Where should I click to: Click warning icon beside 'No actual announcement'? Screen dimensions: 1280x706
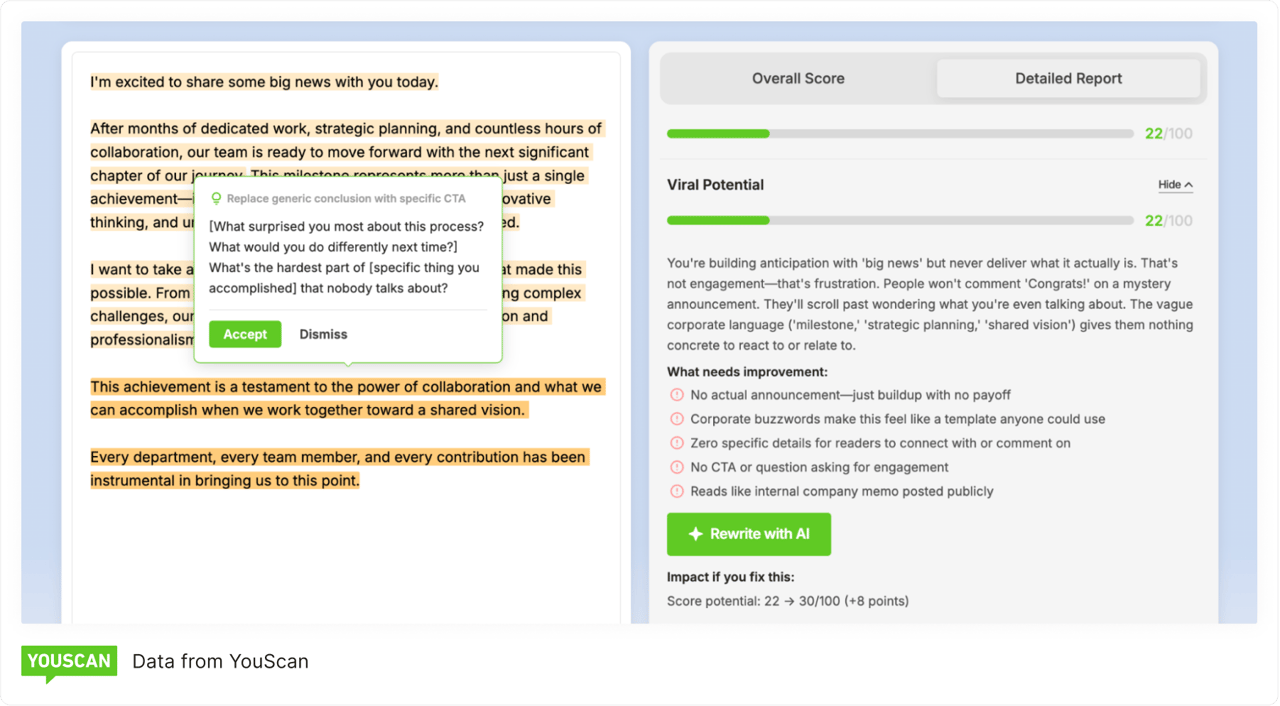click(x=677, y=395)
